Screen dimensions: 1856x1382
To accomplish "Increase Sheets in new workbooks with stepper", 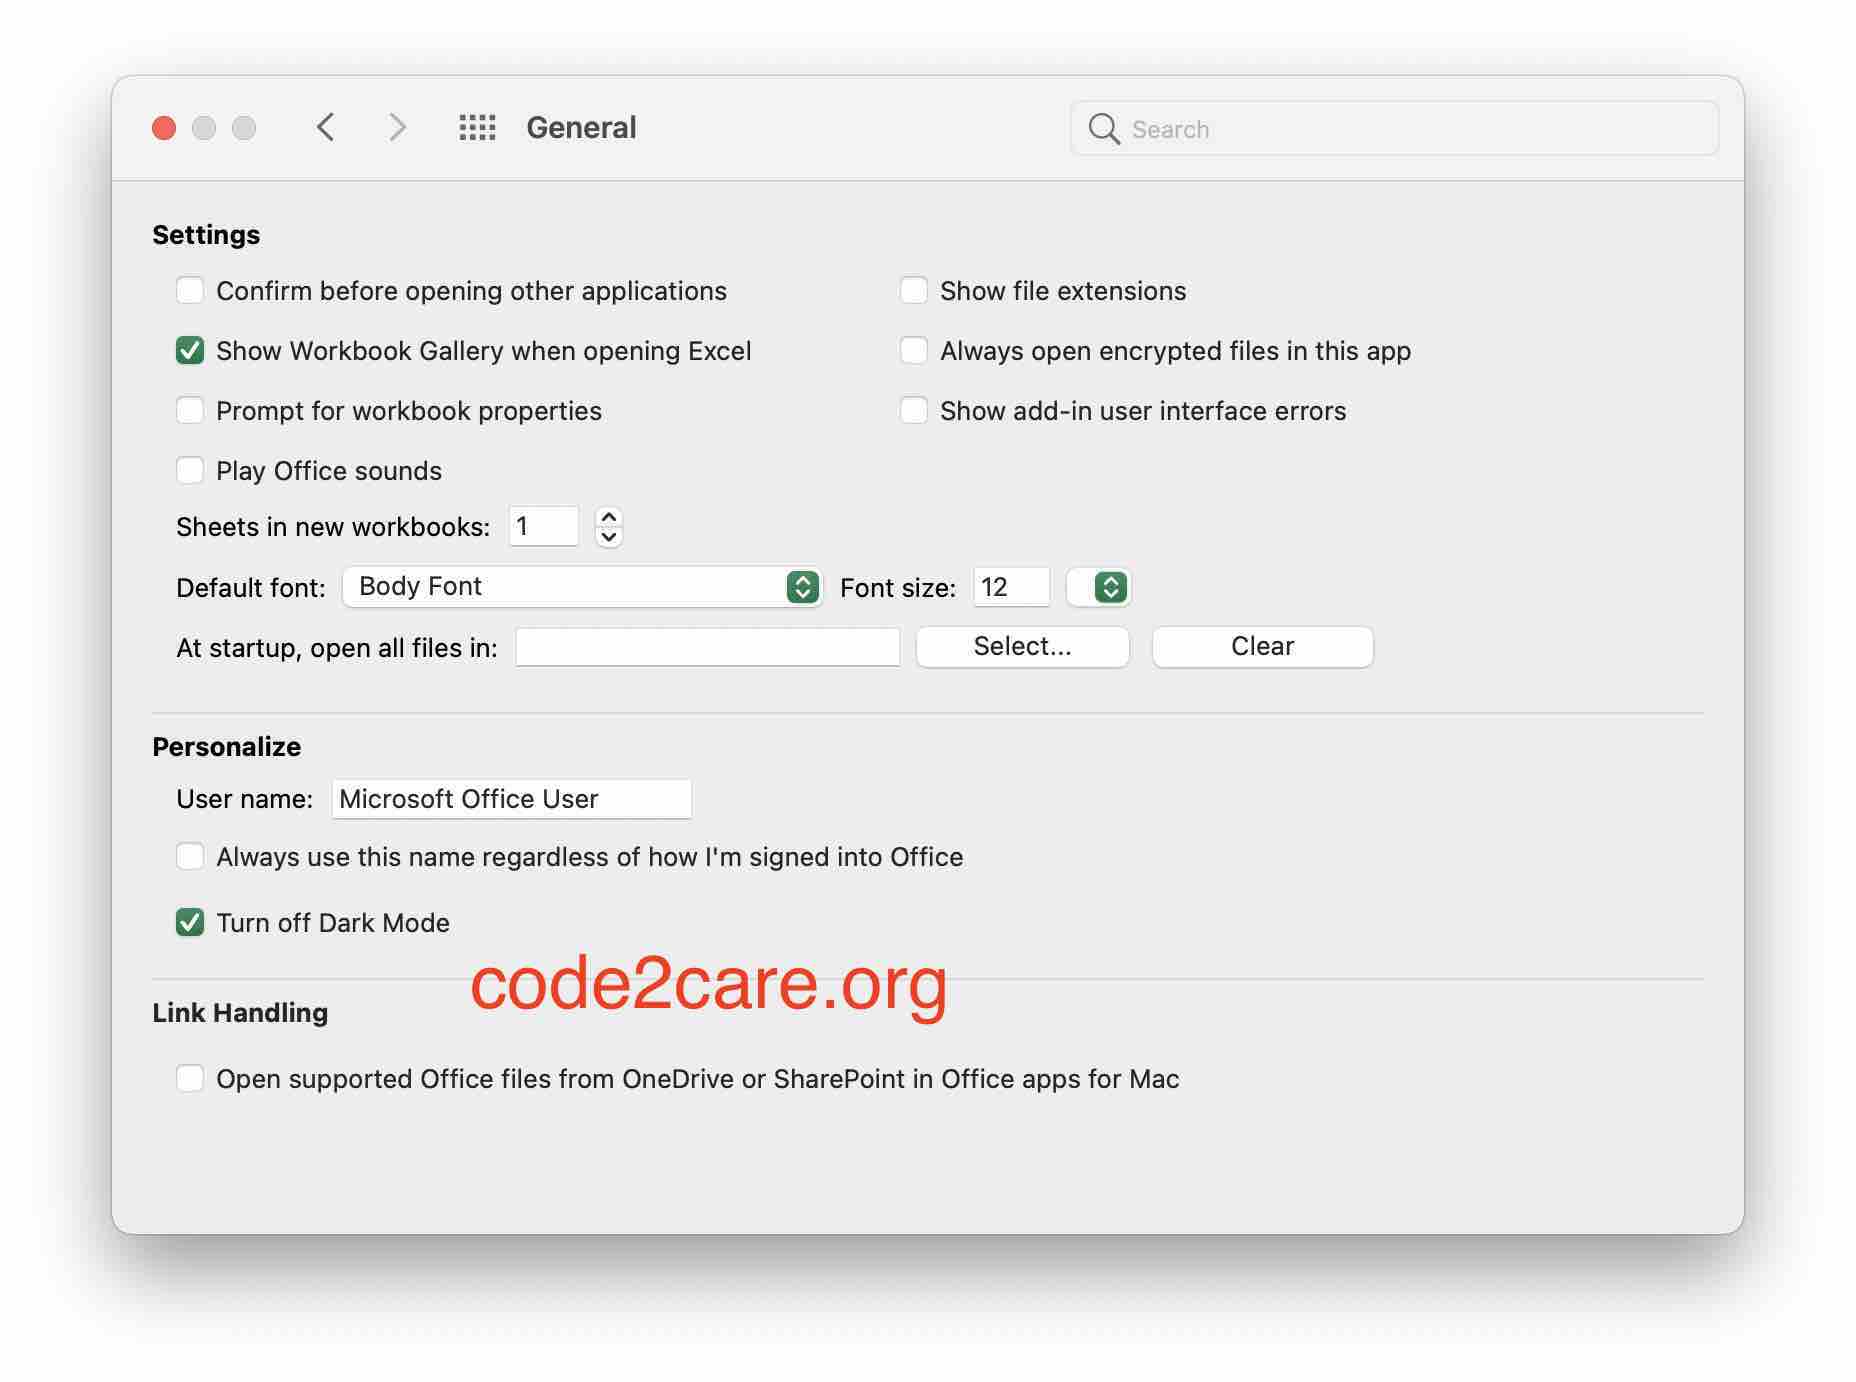I will (x=609, y=517).
